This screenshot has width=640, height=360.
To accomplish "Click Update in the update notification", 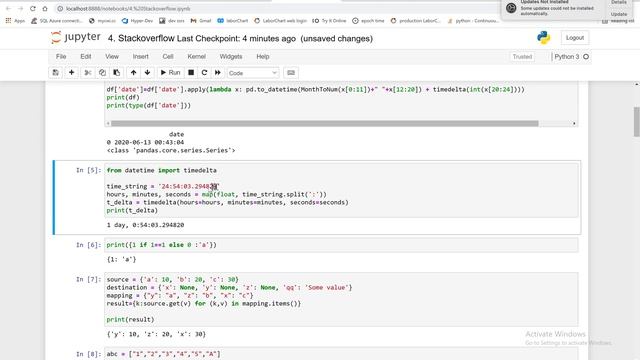I will click(619, 14).
